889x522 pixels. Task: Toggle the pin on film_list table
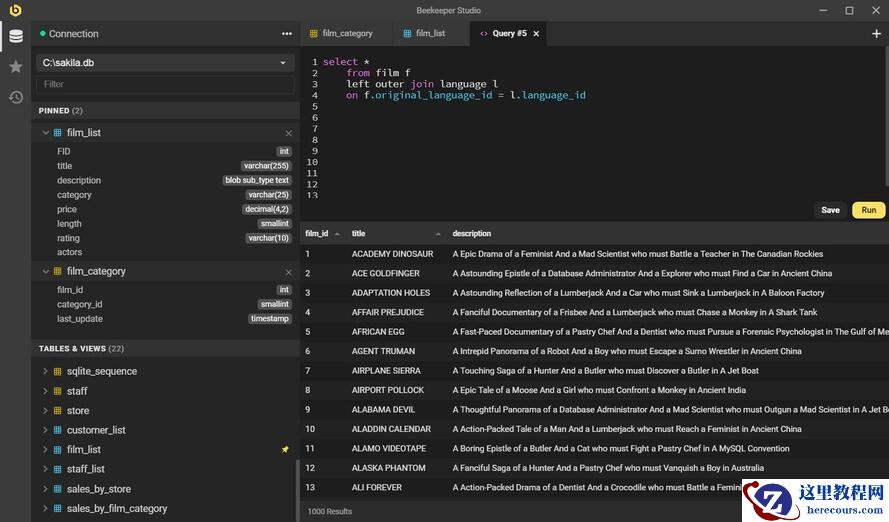[x=285, y=450]
